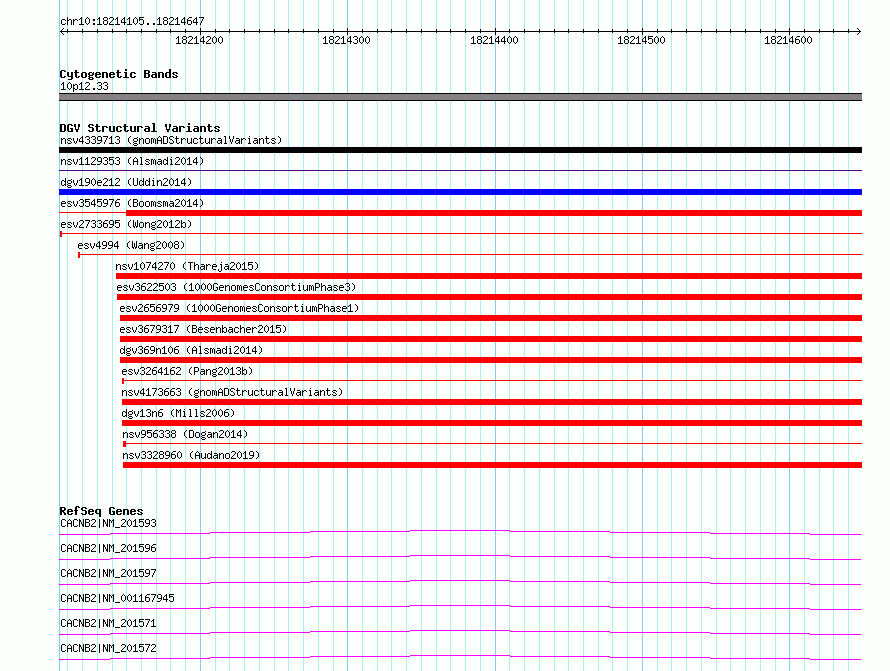Viewport: 890px width, 671px height.
Task: Click the red bar for esv3545976
Action: (x=494, y=213)
